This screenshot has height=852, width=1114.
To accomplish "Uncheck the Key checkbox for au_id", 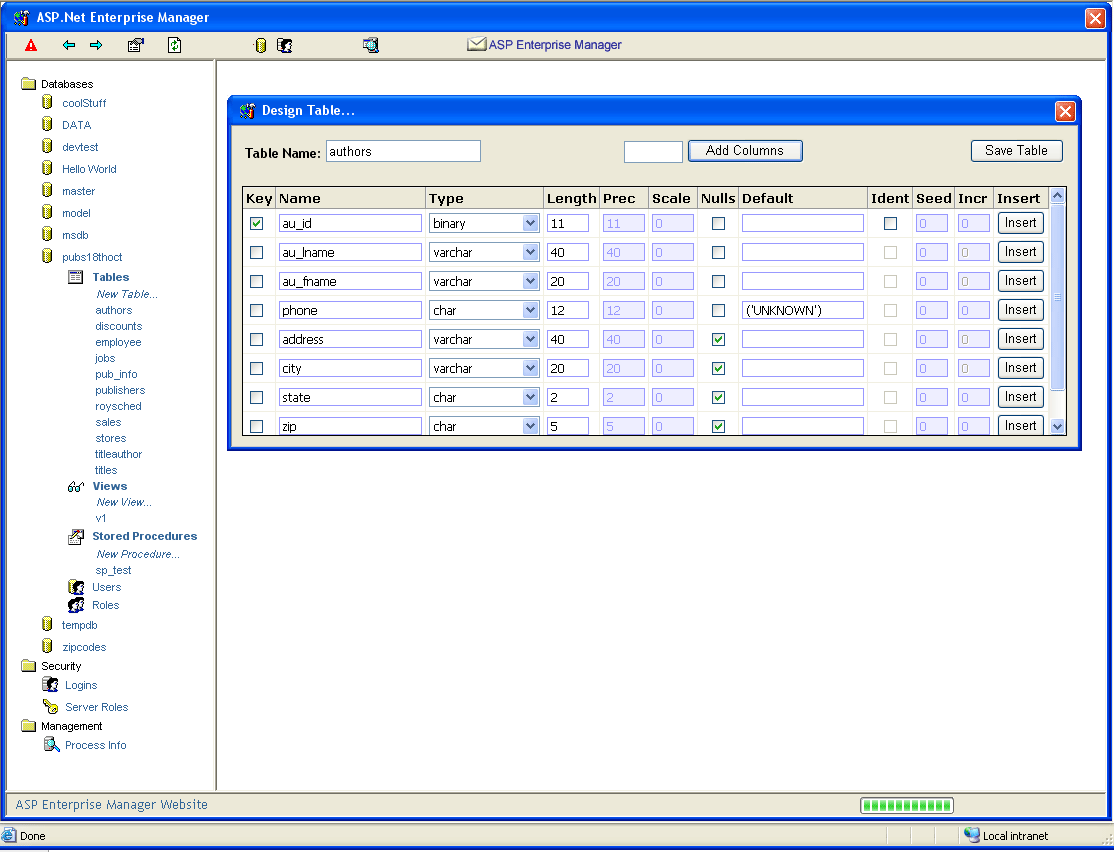I will point(256,223).
